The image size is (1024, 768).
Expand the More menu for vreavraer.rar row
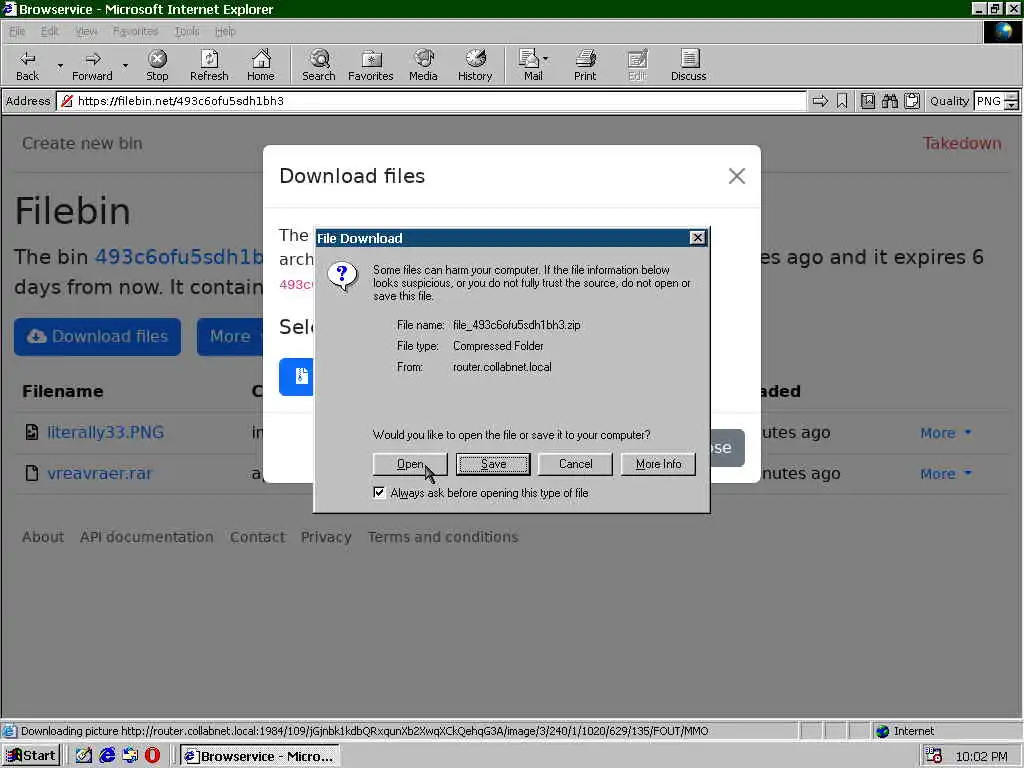click(x=946, y=473)
